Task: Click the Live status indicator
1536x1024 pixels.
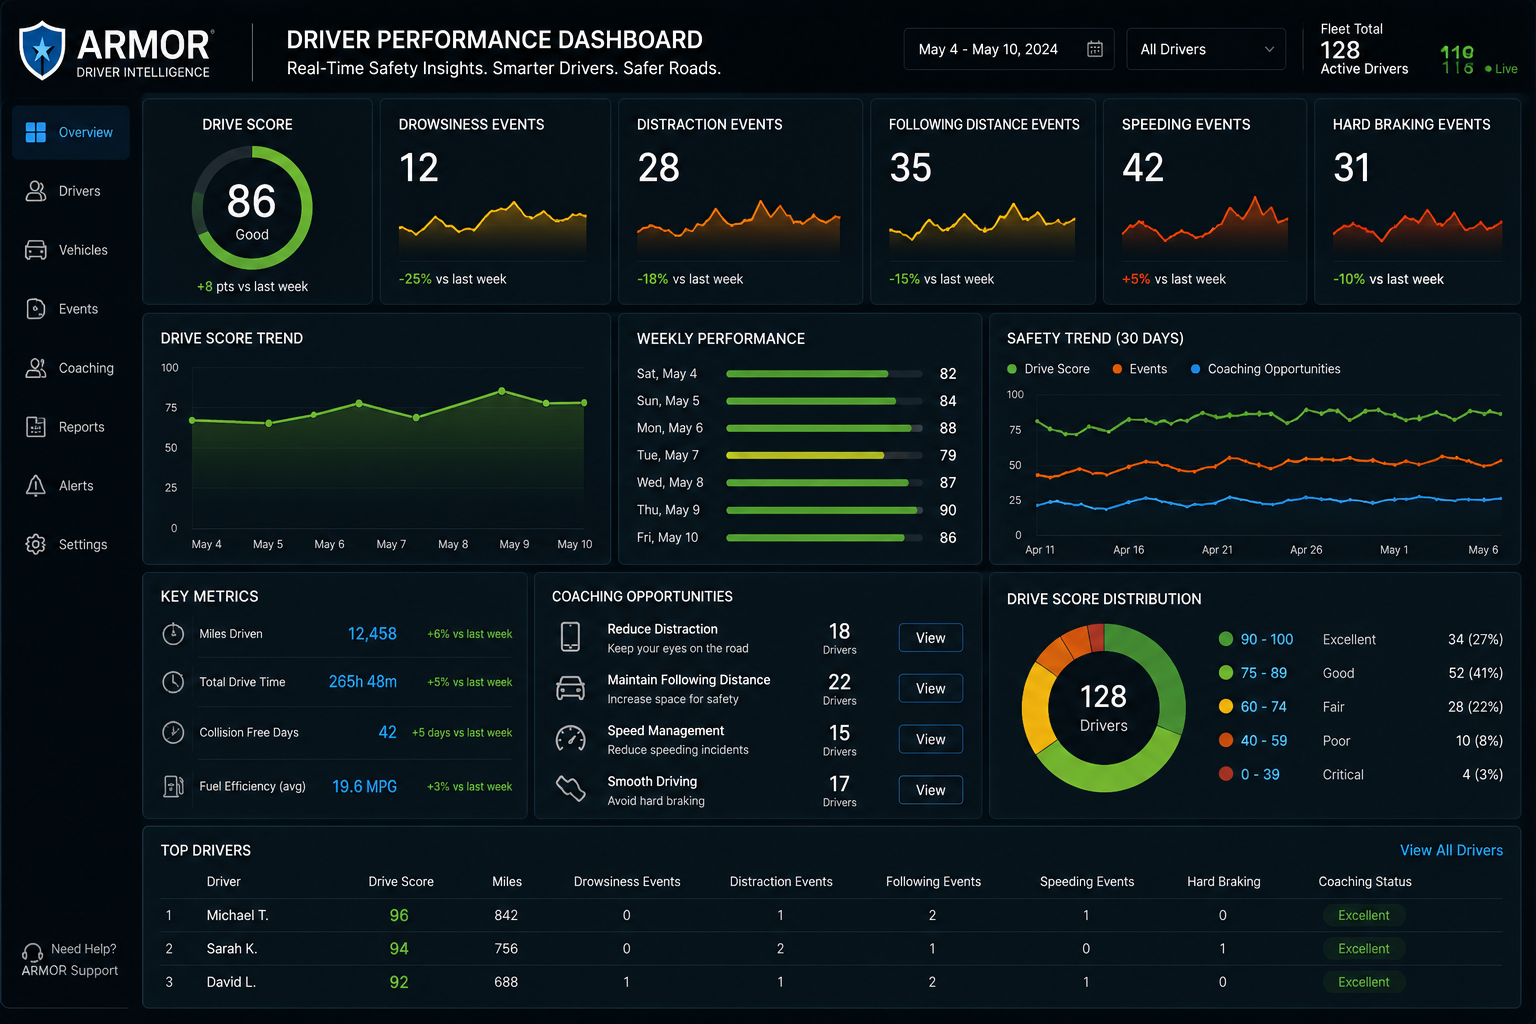Action: (1501, 69)
